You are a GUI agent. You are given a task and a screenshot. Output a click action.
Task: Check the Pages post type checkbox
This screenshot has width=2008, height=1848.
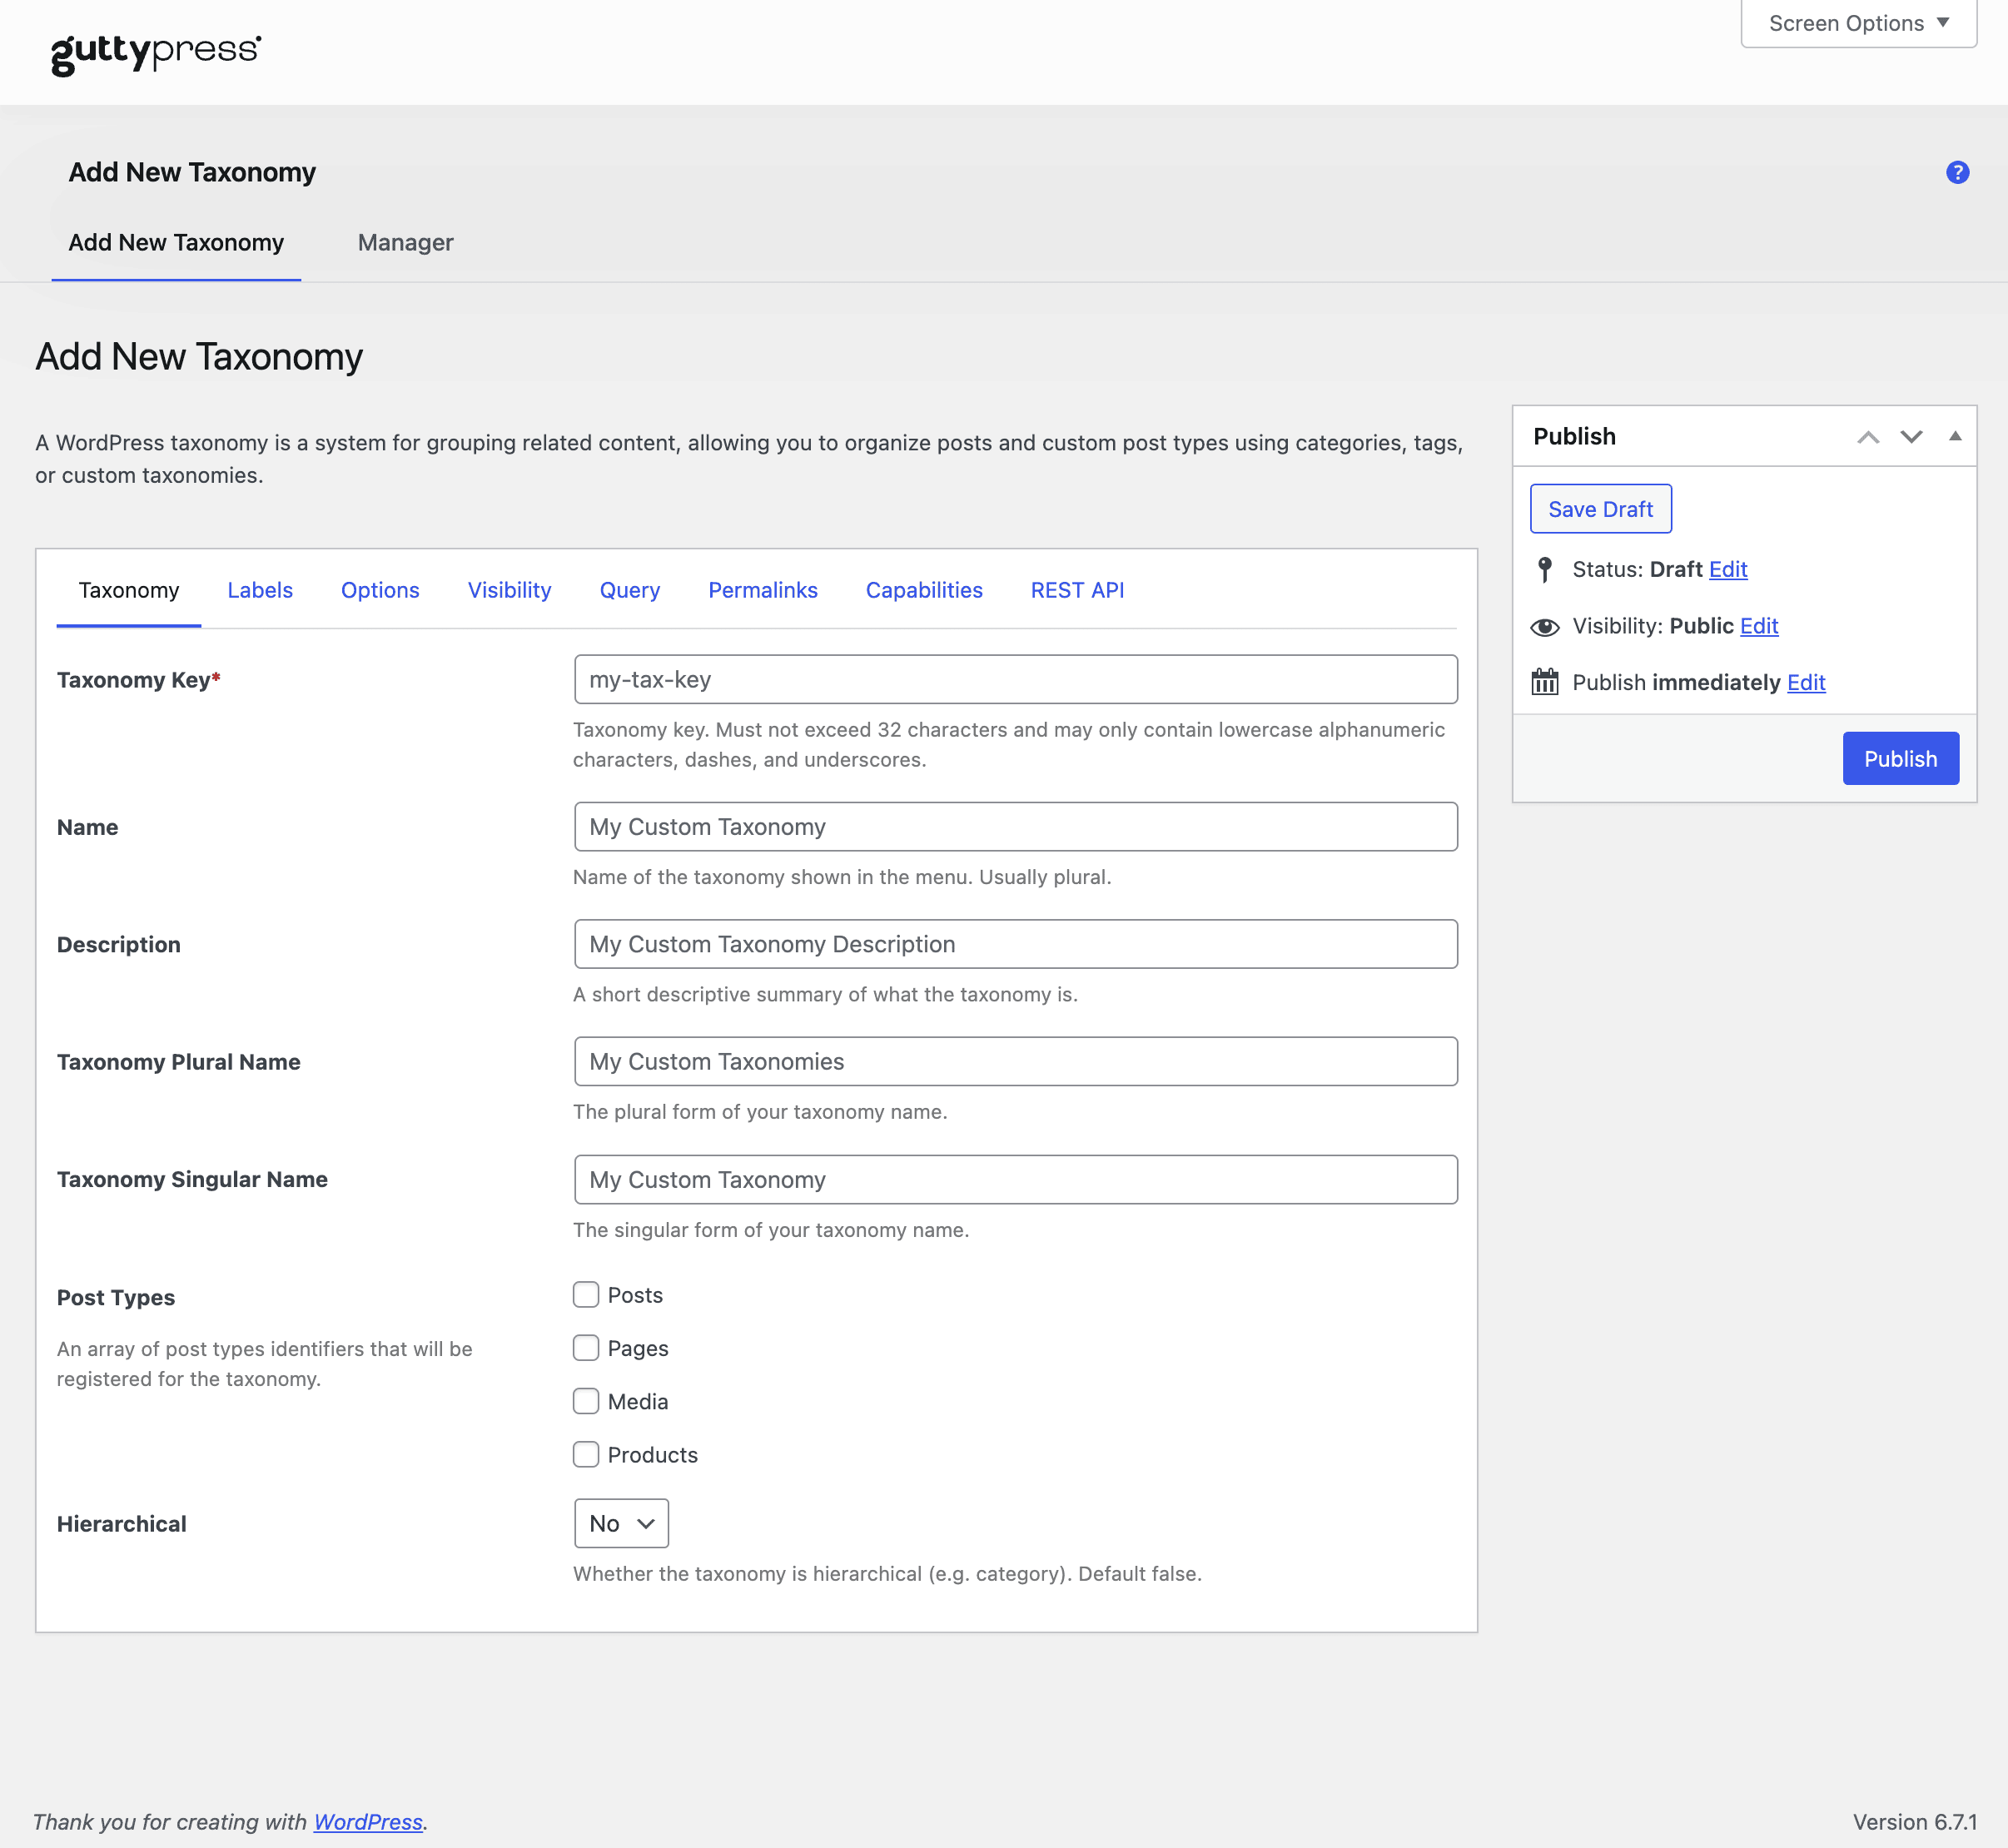tap(586, 1348)
